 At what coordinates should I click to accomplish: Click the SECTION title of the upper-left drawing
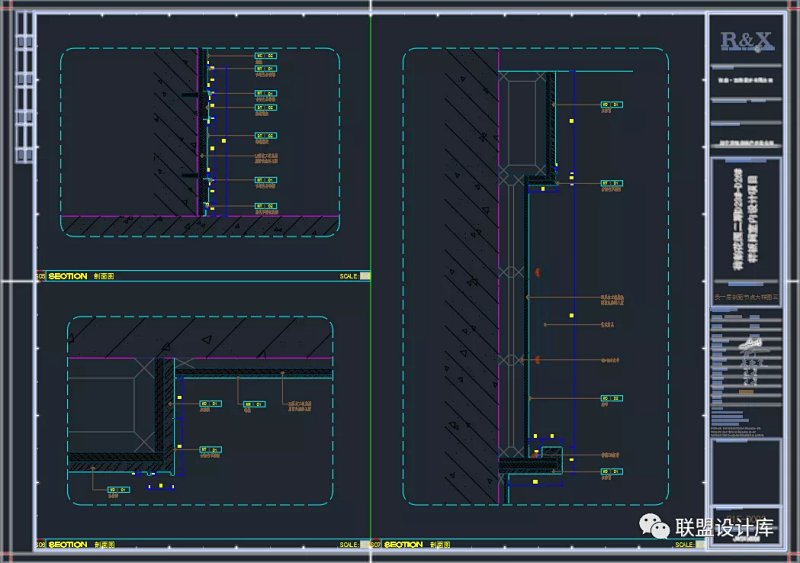(68, 276)
